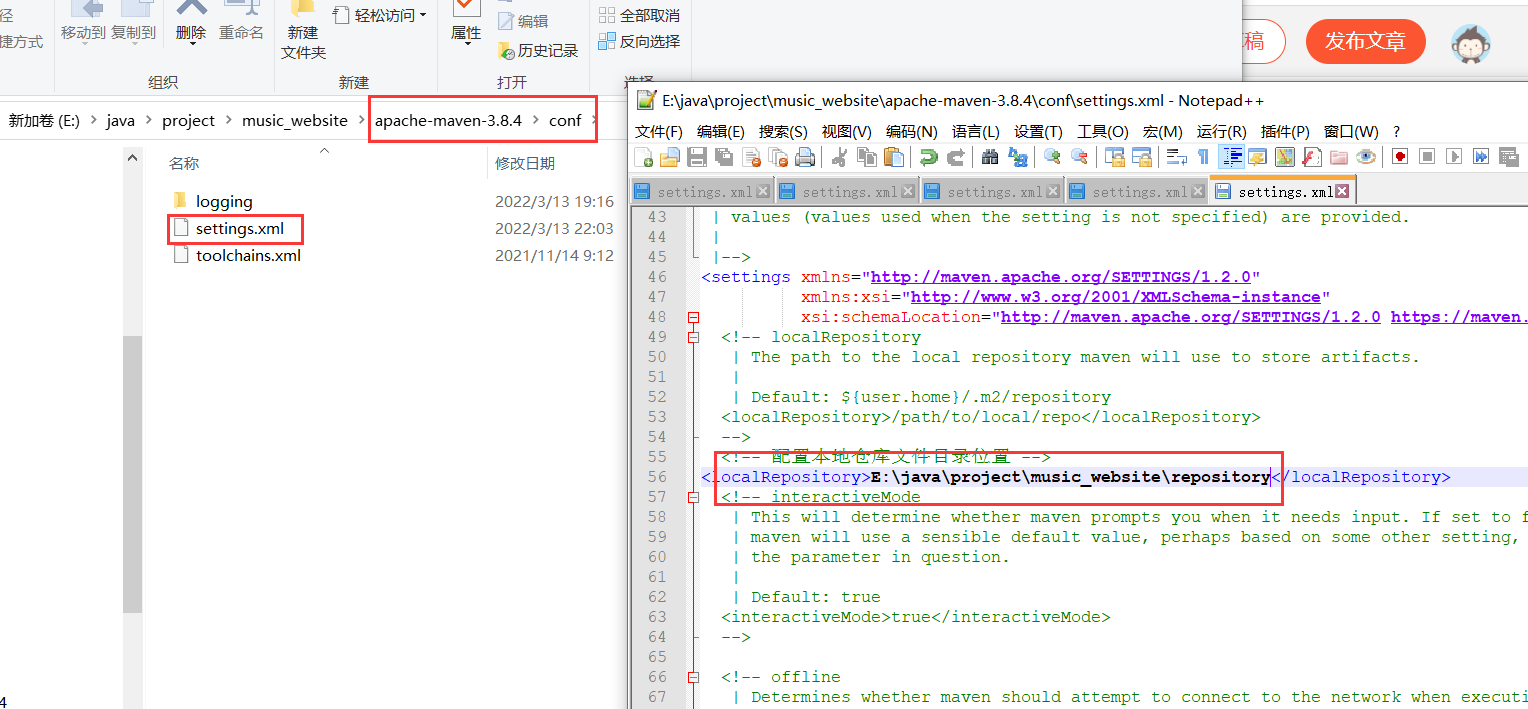Image resolution: width=1528 pixels, height=709 pixels.
Task: Click the Close All documents toolbar icon
Action: tap(778, 157)
